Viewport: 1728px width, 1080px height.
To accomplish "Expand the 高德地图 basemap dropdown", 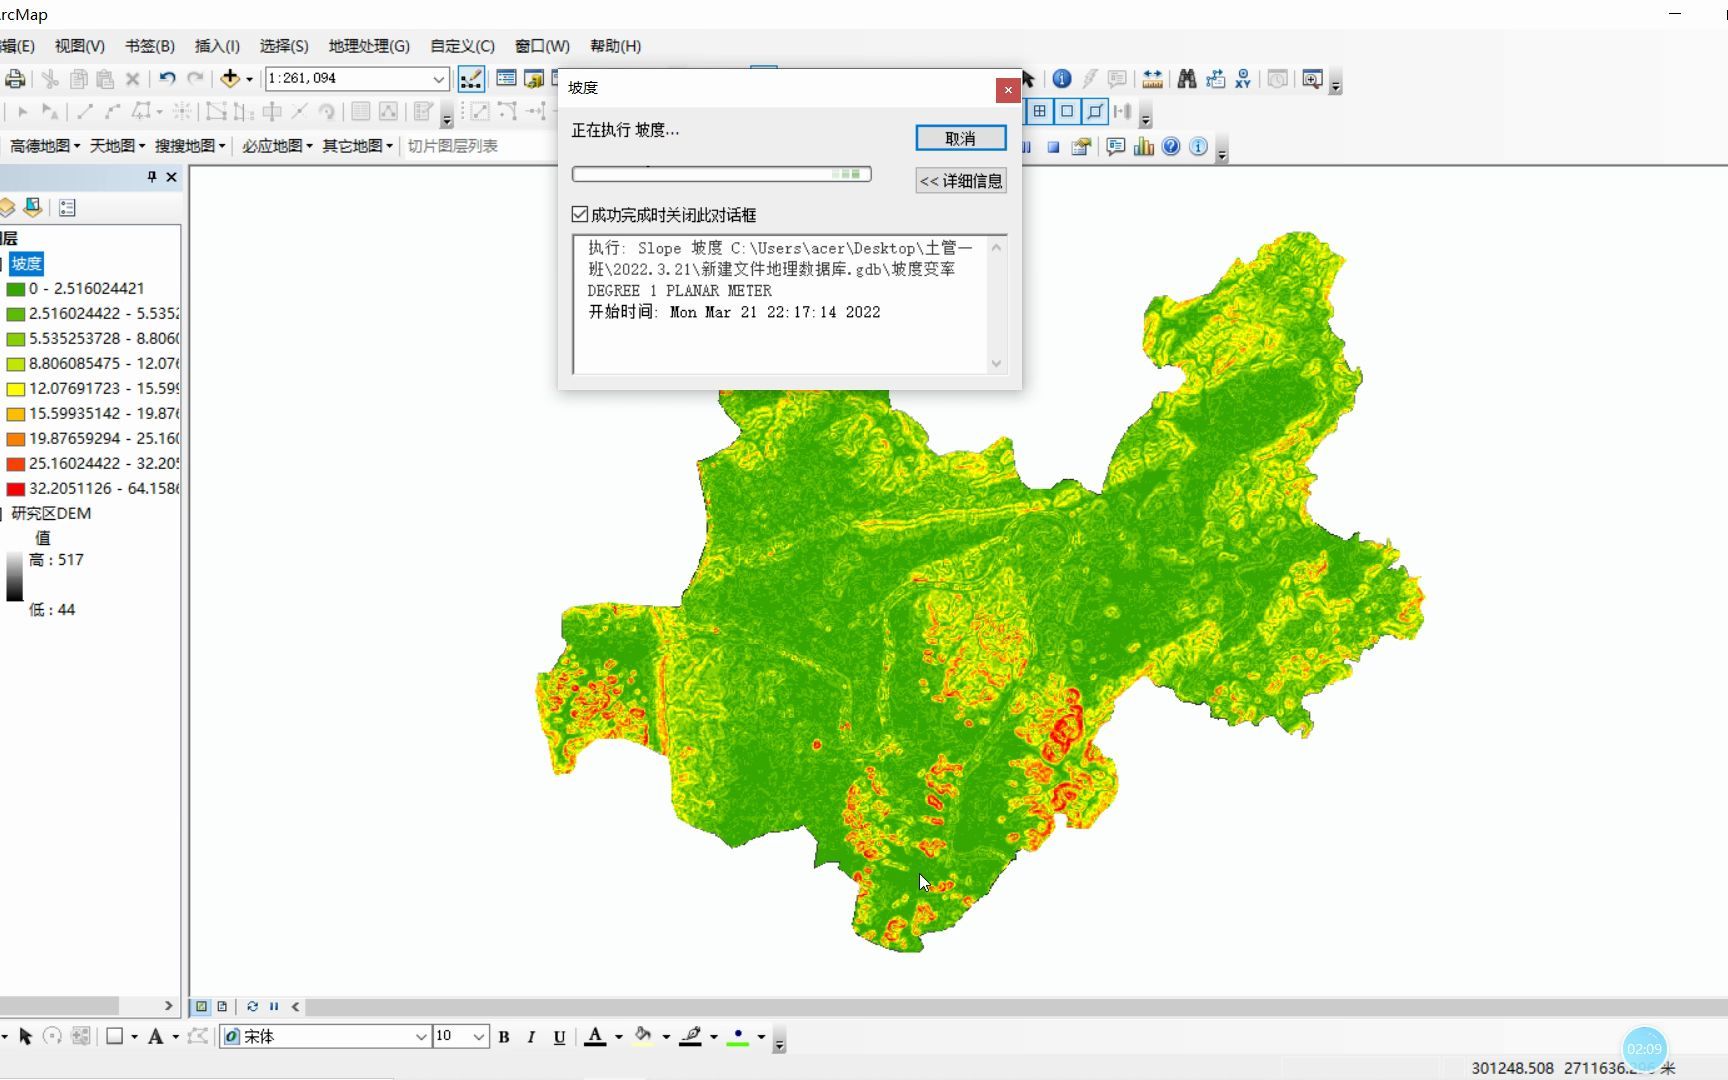I will pyautogui.click(x=76, y=145).
